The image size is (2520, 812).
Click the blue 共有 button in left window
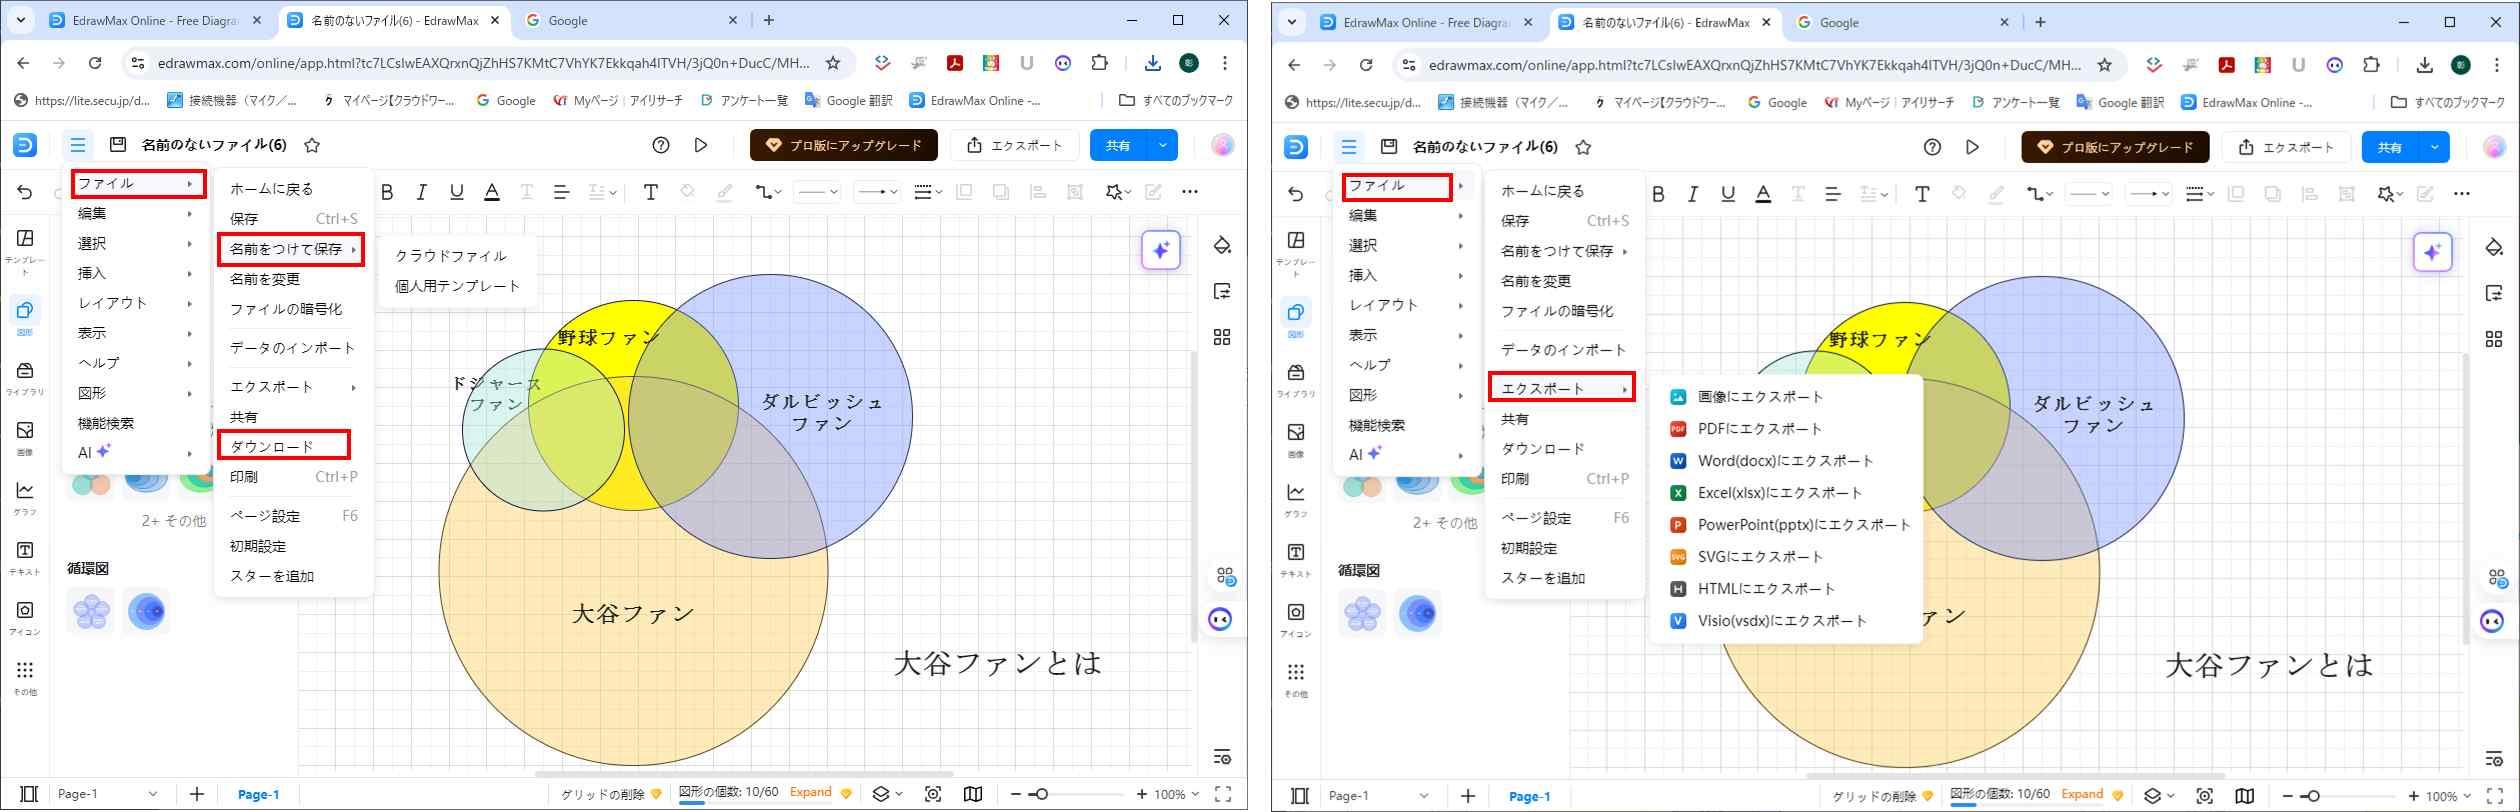click(x=1118, y=145)
